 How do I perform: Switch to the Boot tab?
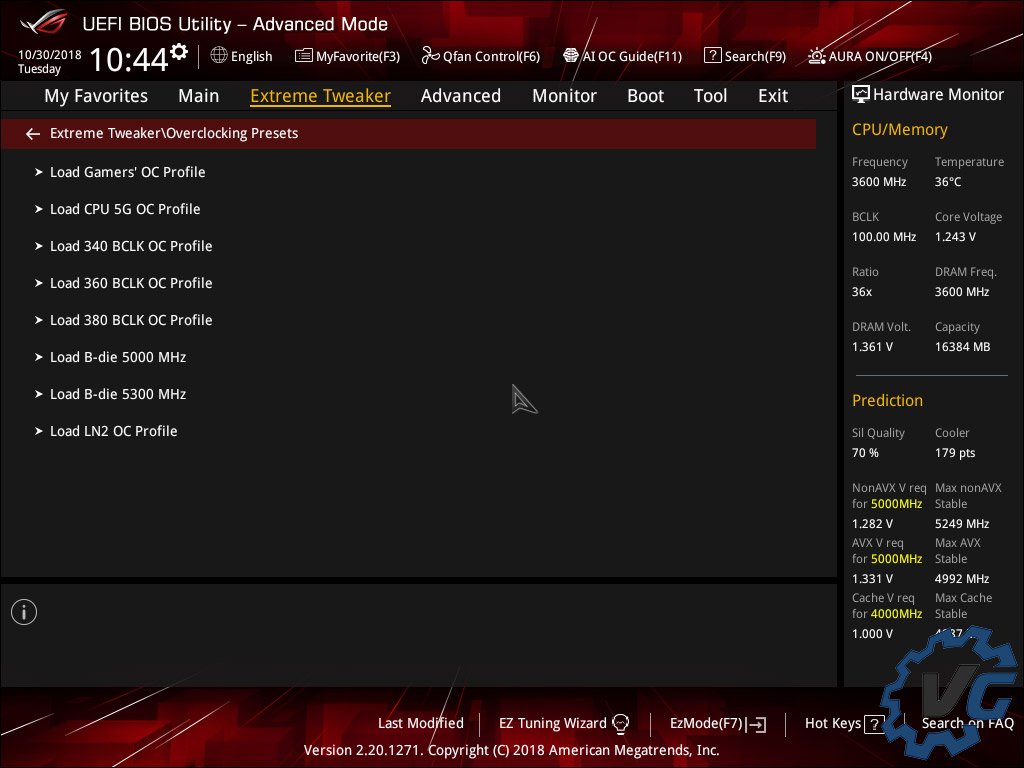coord(645,96)
